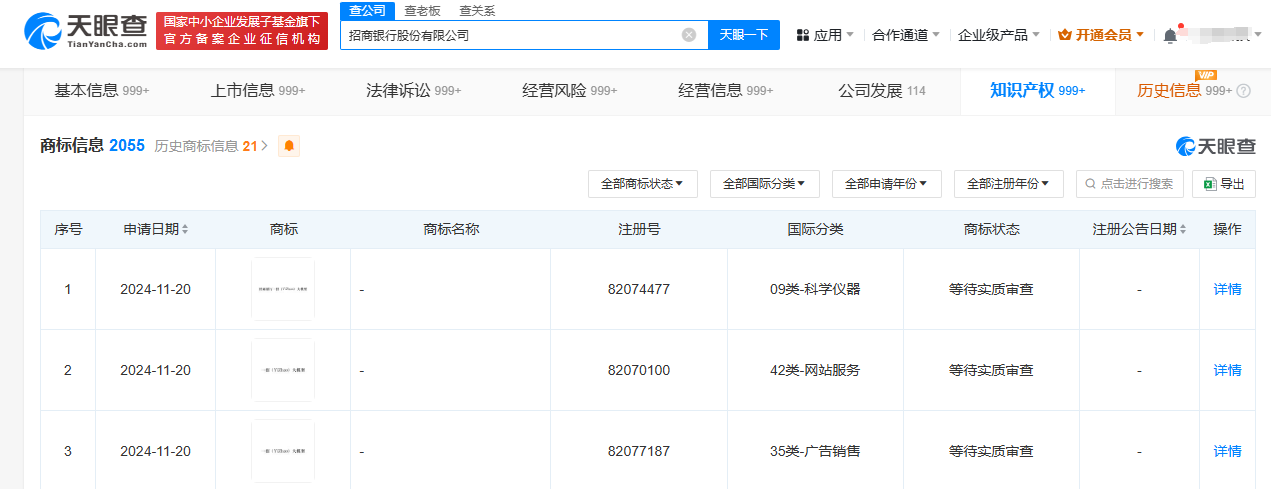
Task: Open 历史商标信息 21 link
Action: (211, 146)
